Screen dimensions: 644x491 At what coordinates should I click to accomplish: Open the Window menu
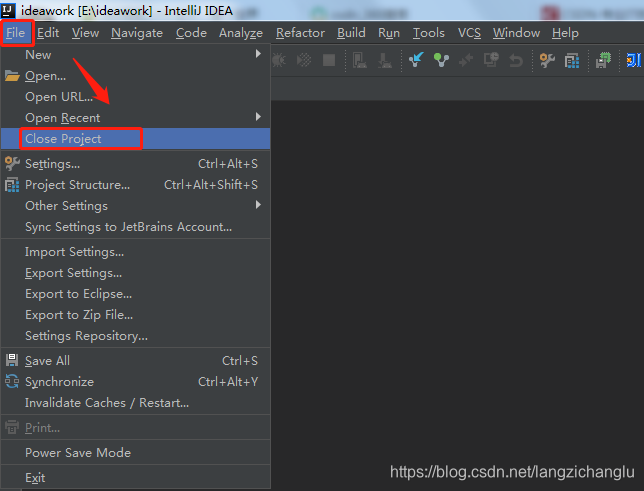click(516, 33)
